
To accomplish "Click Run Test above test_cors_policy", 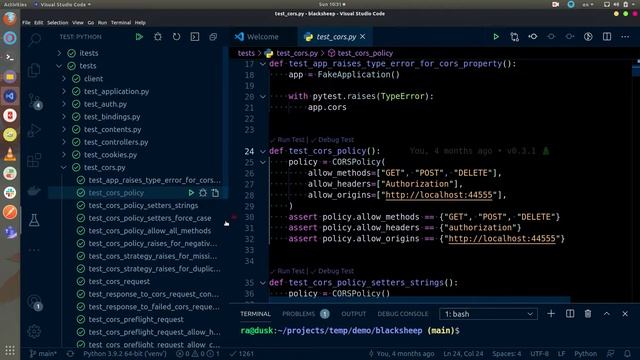I will [291, 140].
